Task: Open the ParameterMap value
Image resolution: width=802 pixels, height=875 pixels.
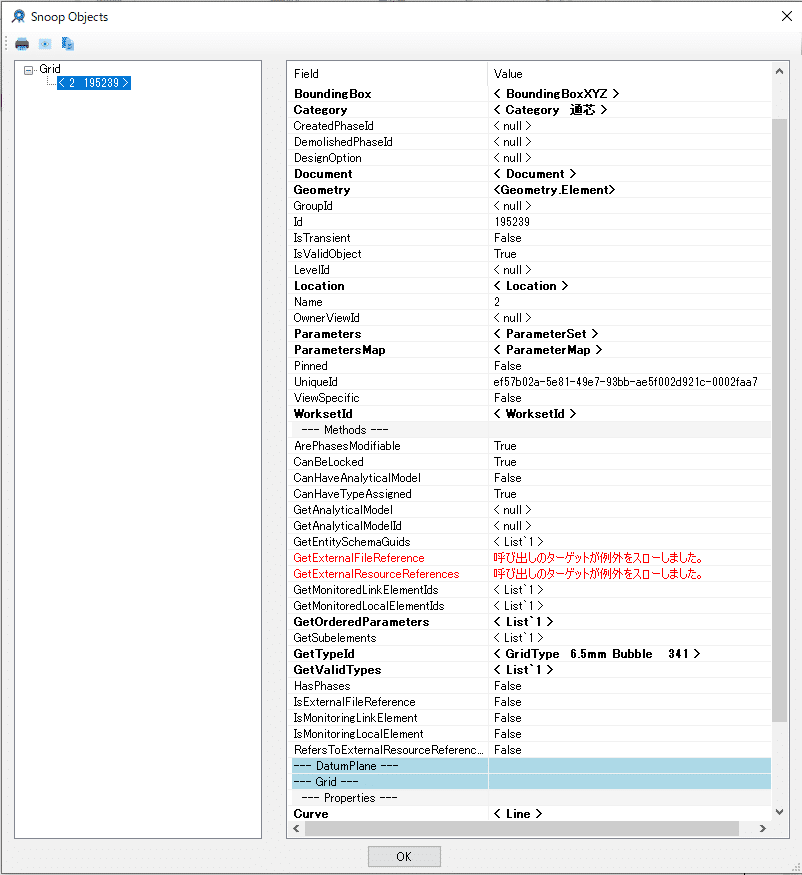Action: [x=545, y=349]
